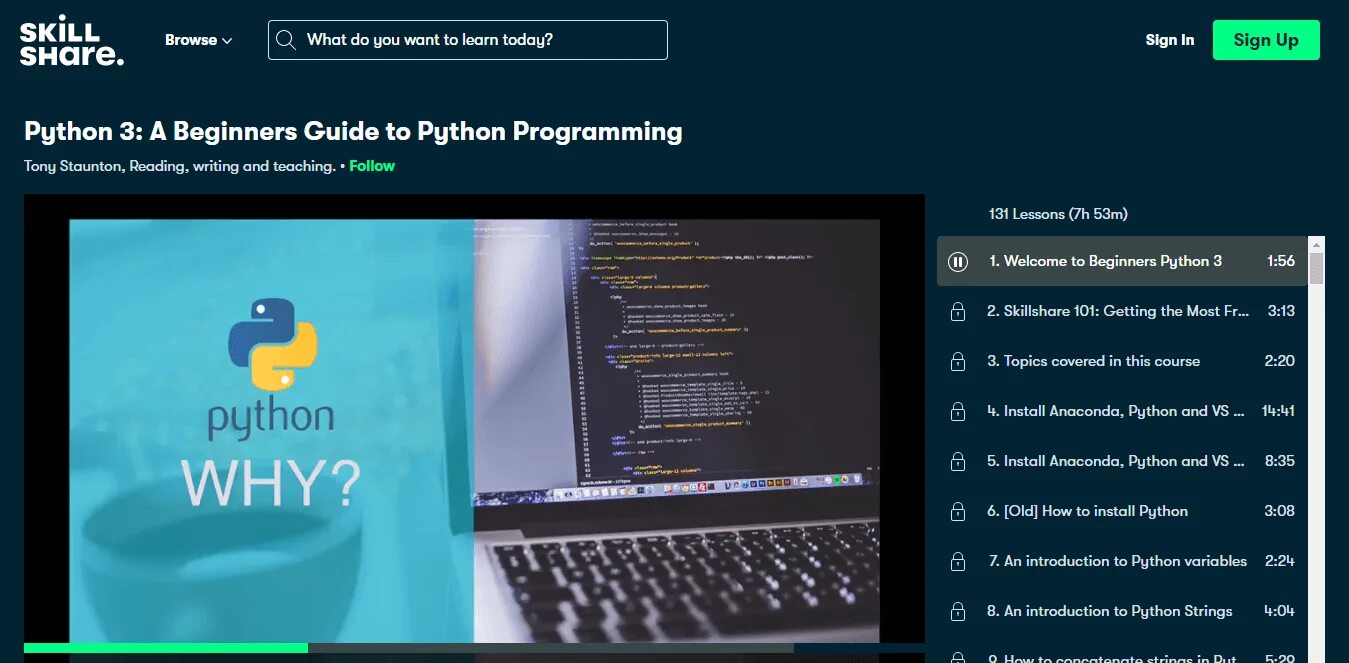Select lesson 6 [Old] How to install Python

coord(1122,511)
